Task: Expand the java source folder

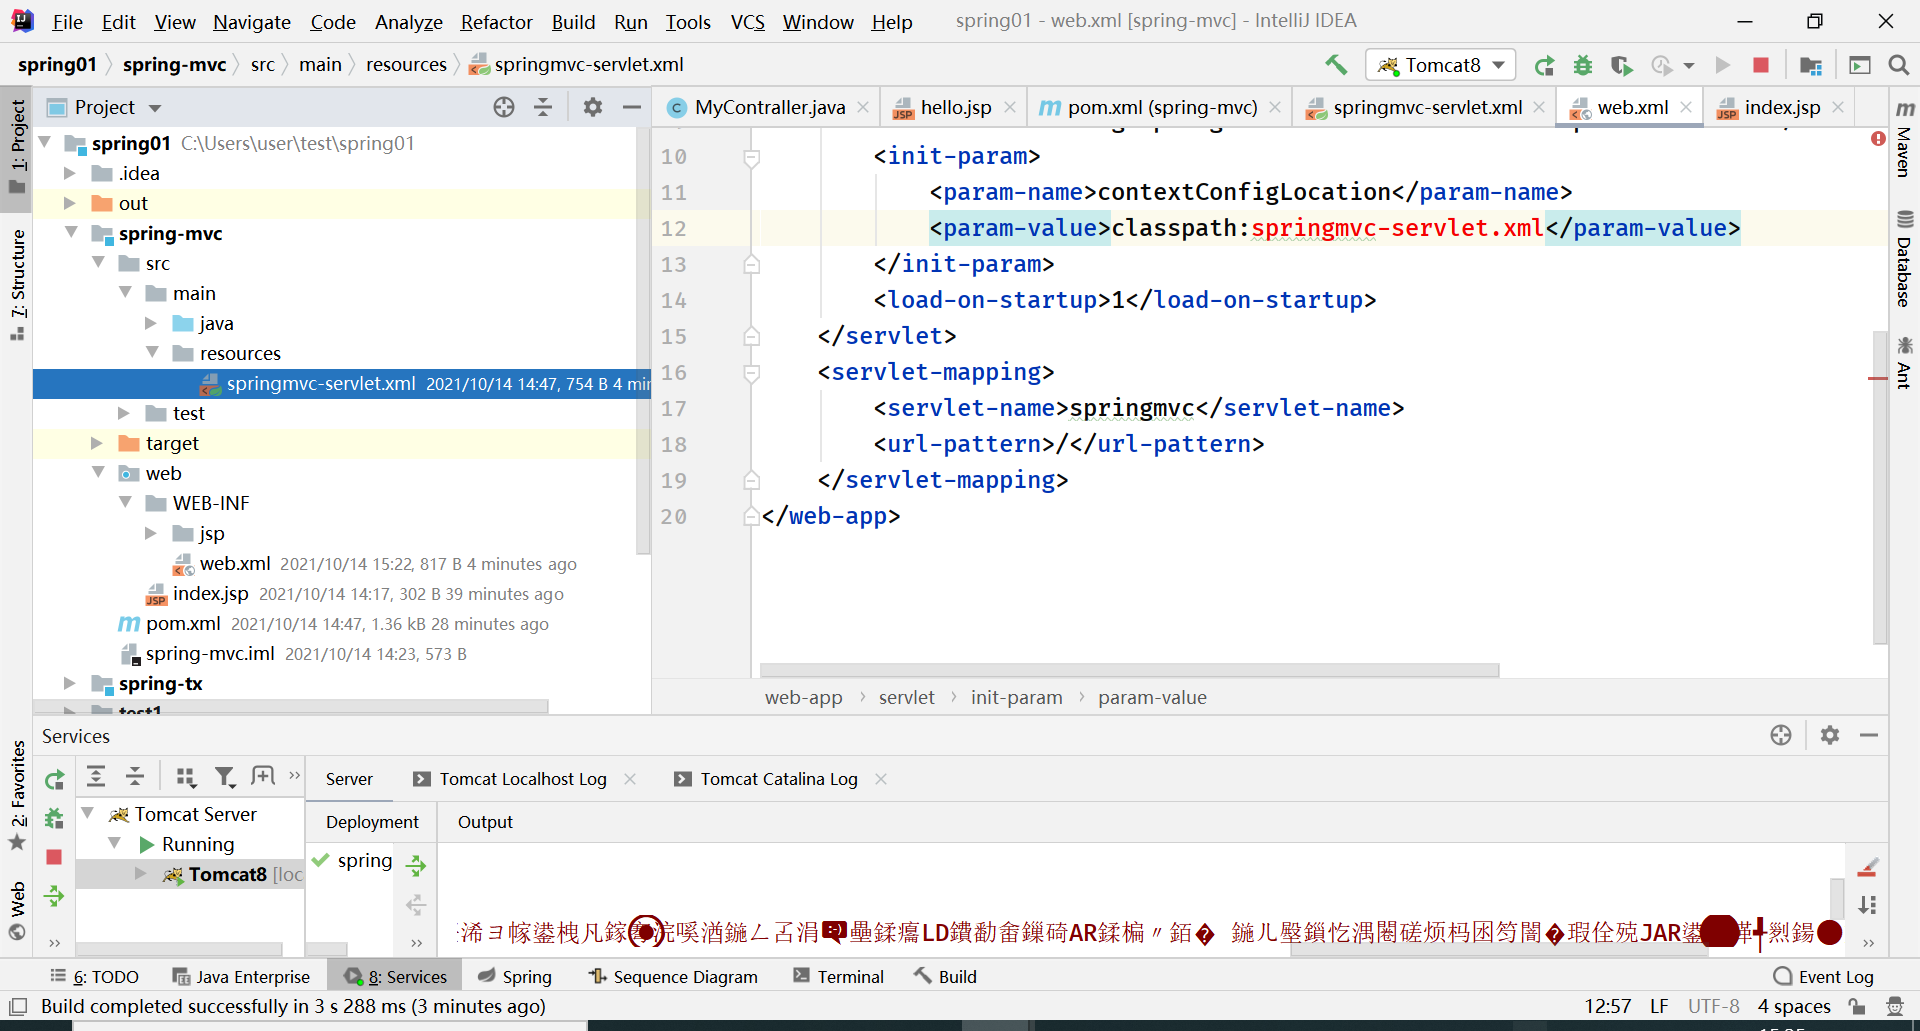Action: [x=151, y=323]
